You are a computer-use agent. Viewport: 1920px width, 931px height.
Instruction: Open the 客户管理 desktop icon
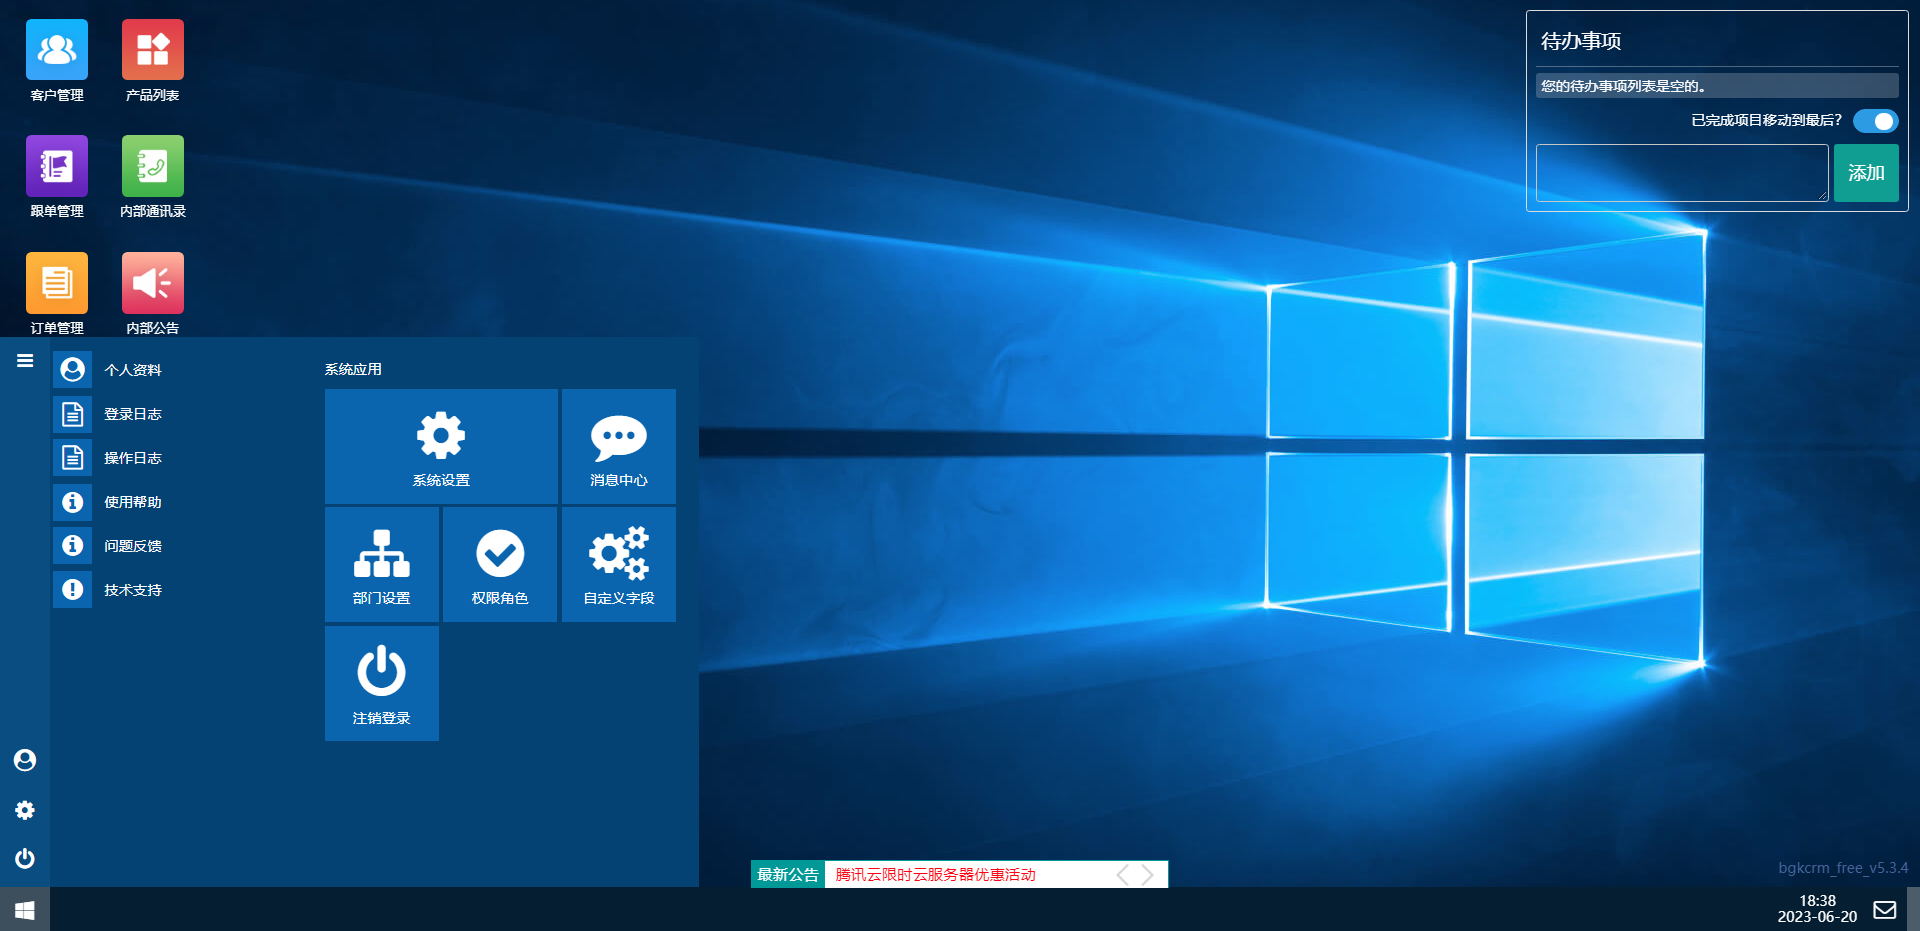click(x=57, y=50)
